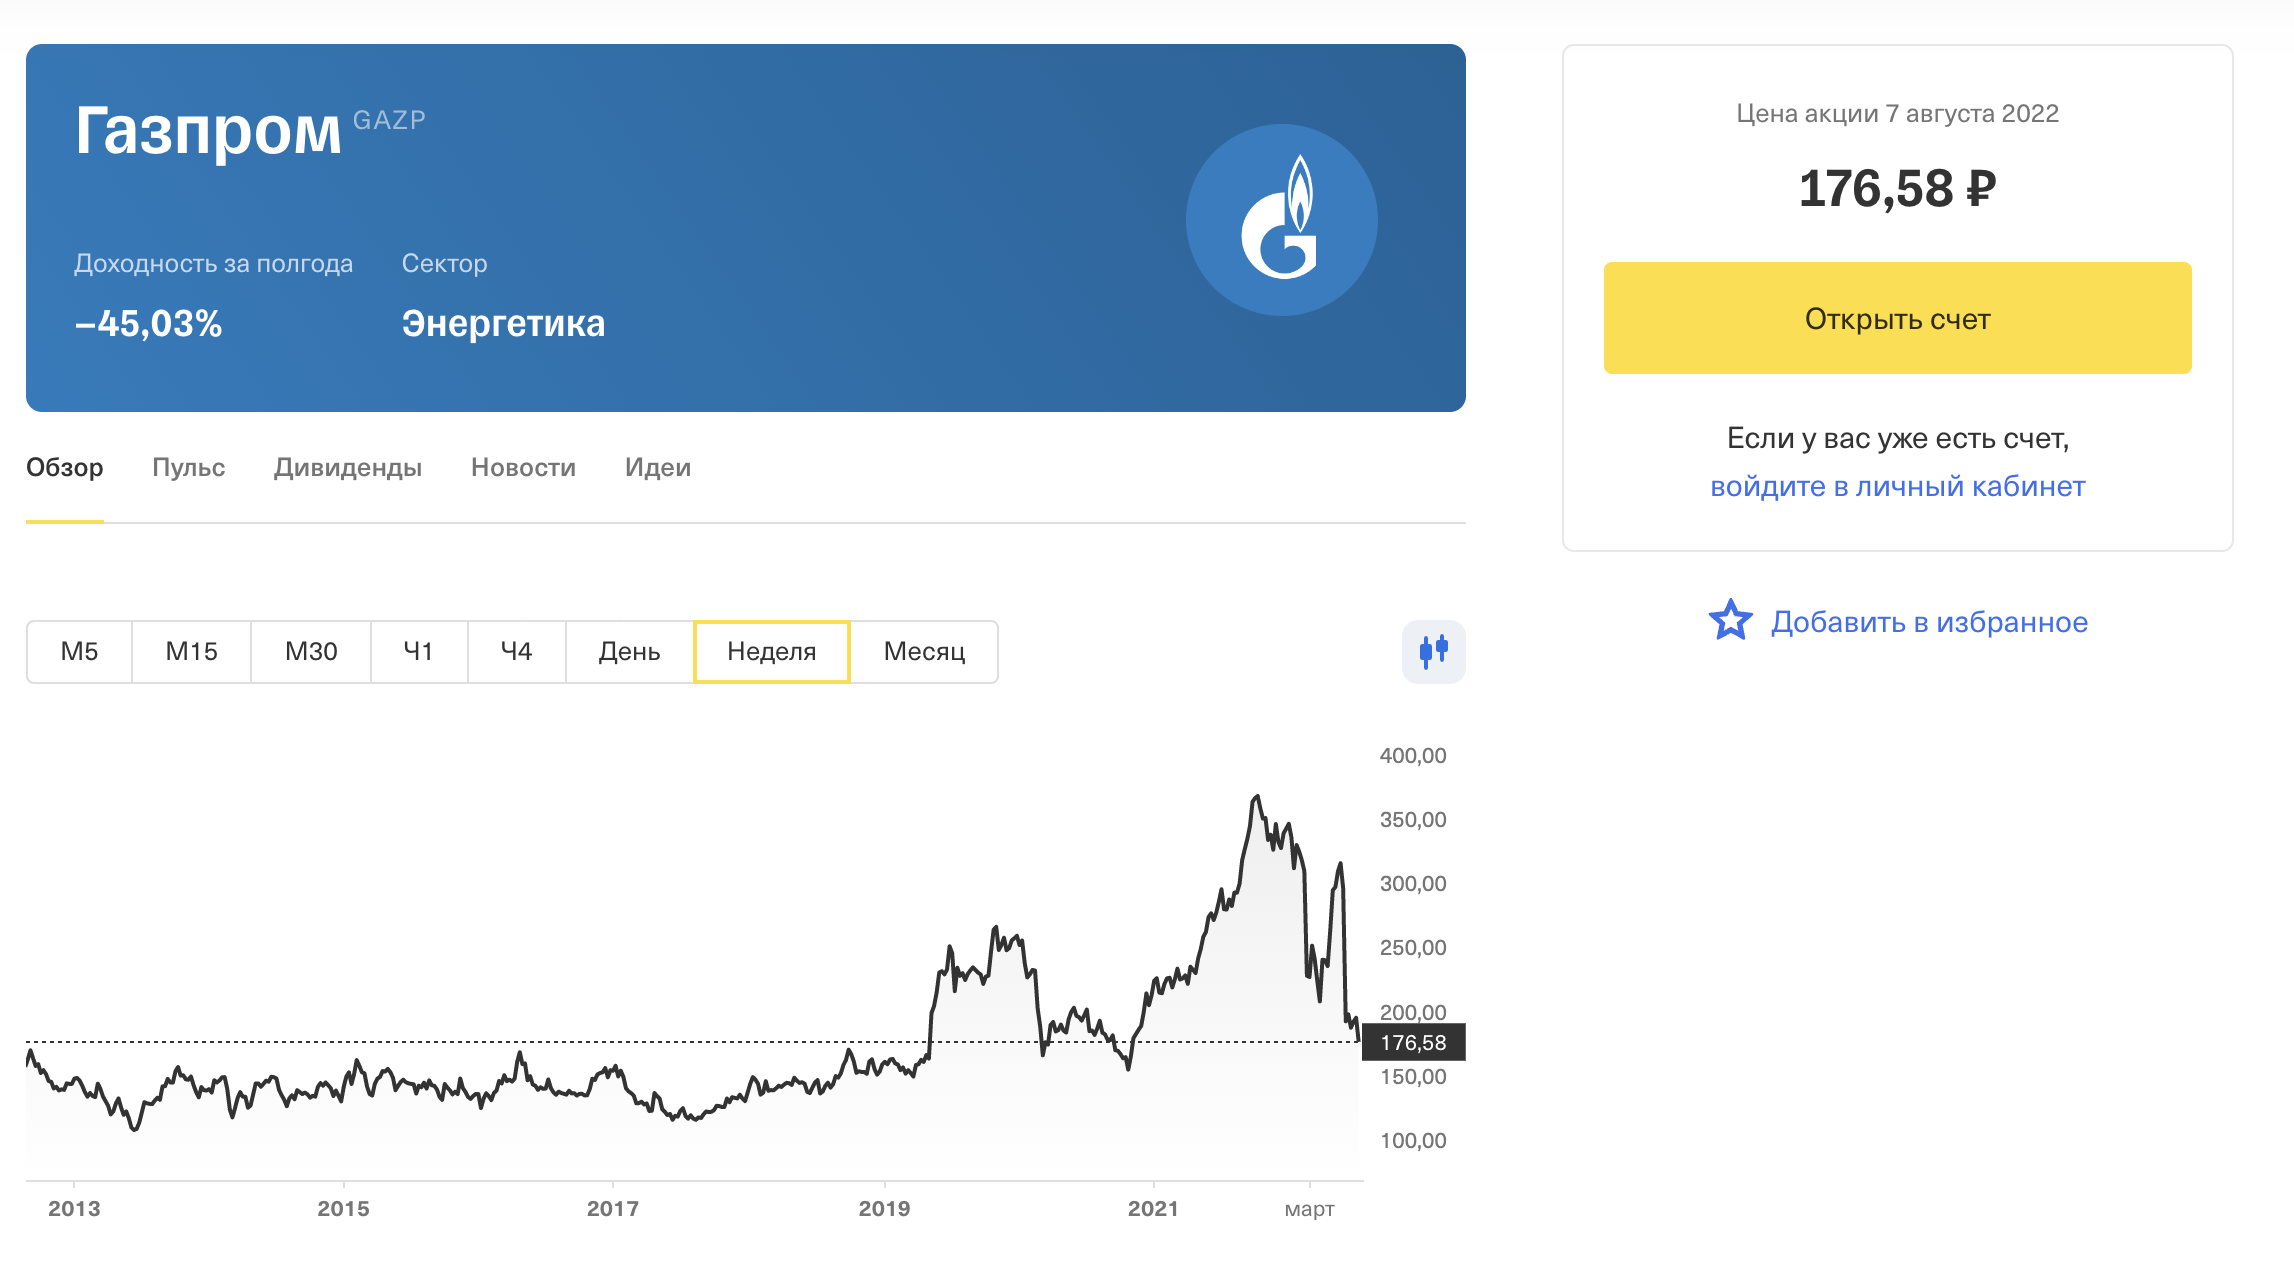Image resolution: width=2294 pixels, height=1262 pixels.
Task: Show the Идеи tab
Action: pos(658,467)
